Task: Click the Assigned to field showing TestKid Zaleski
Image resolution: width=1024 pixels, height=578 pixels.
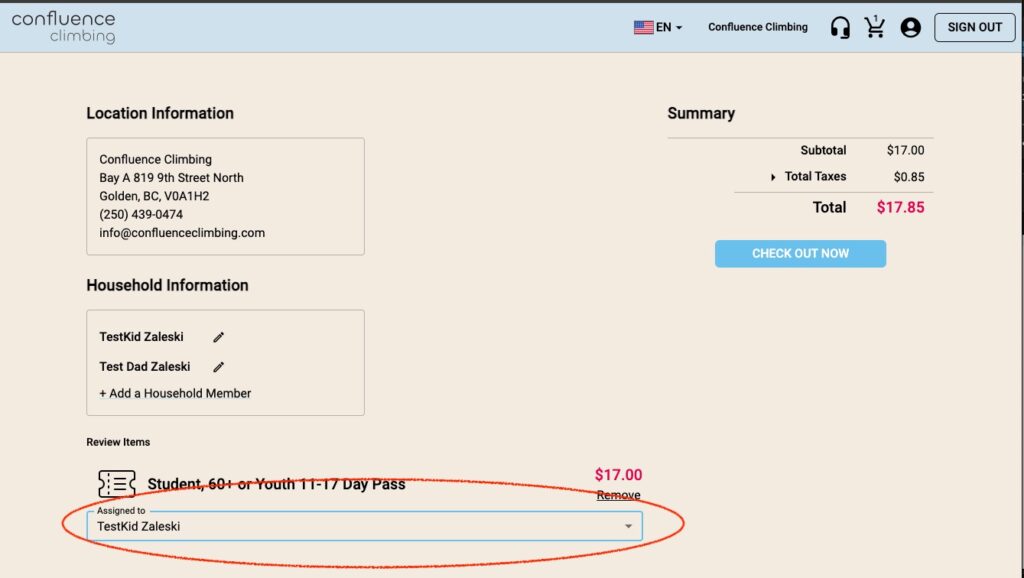Action: pyautogui.click(x=364, y=526)
